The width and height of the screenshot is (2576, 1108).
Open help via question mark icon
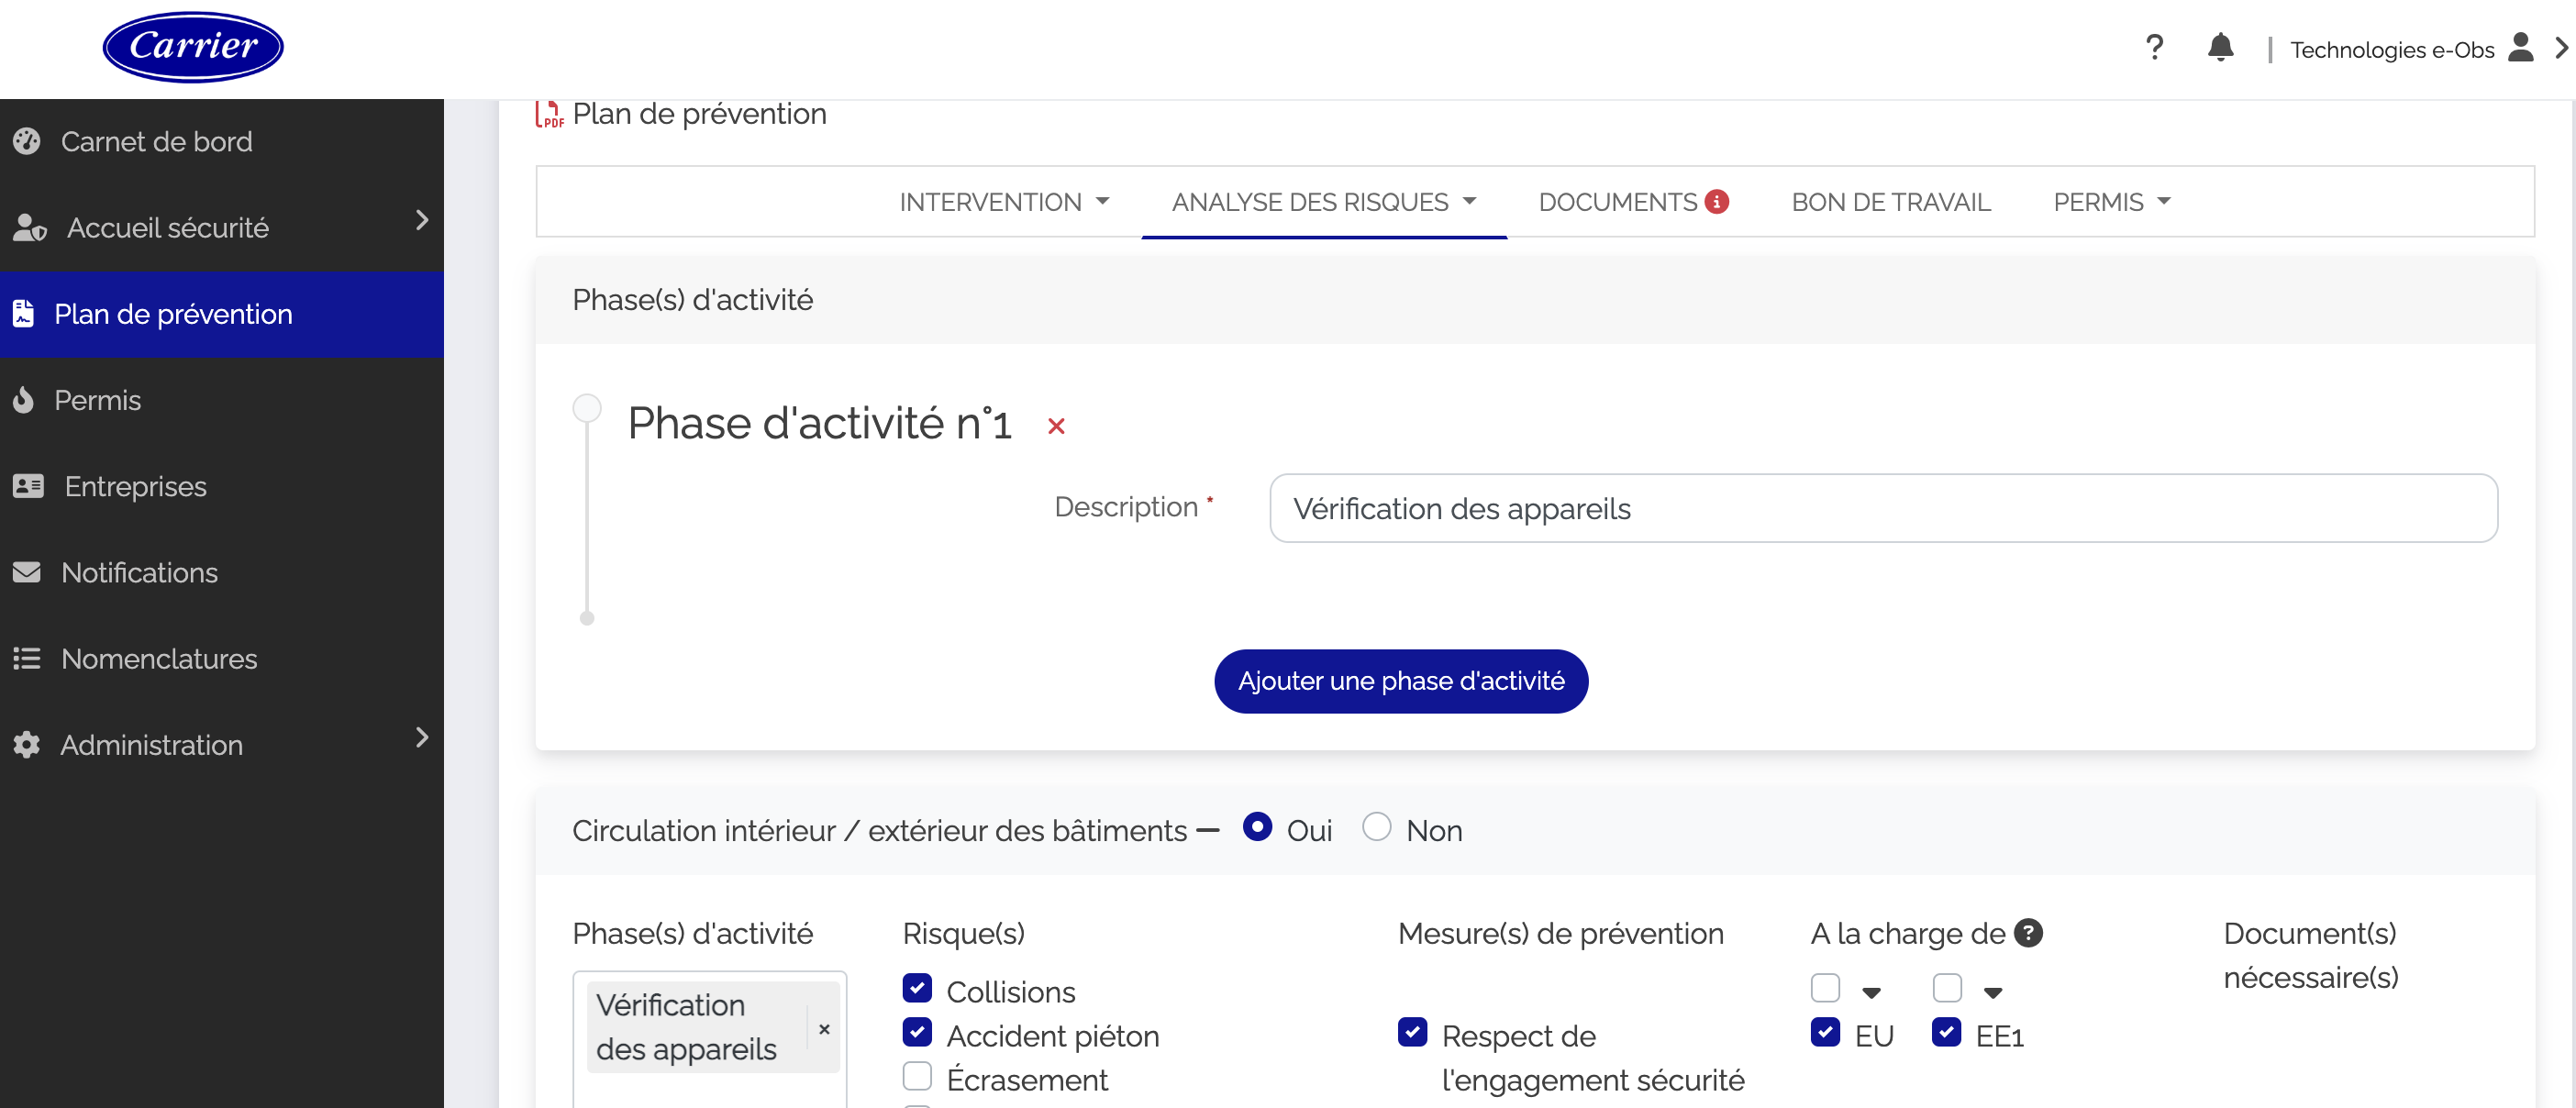coord(2155,47)
